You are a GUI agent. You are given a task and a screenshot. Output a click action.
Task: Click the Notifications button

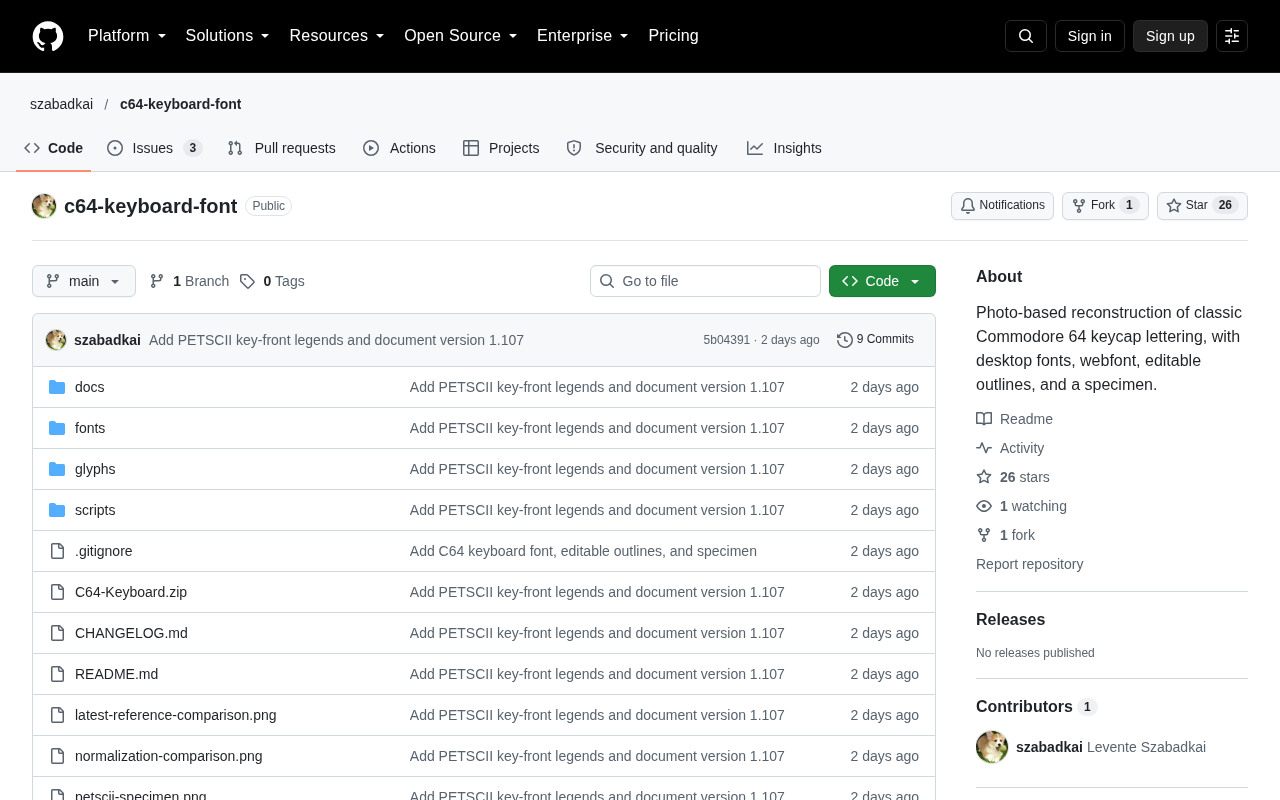click(1002, 206)
